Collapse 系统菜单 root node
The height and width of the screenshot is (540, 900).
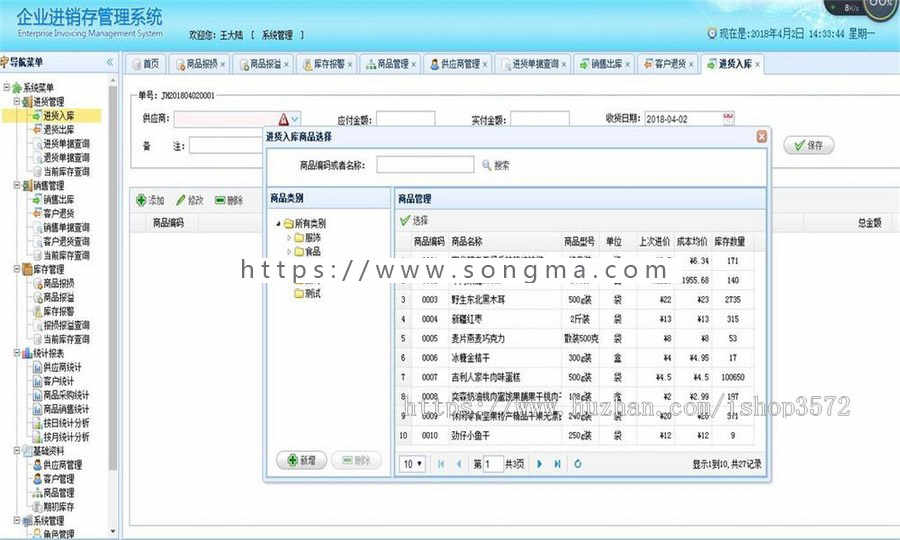pyautogui.click(x=6, y=87)
